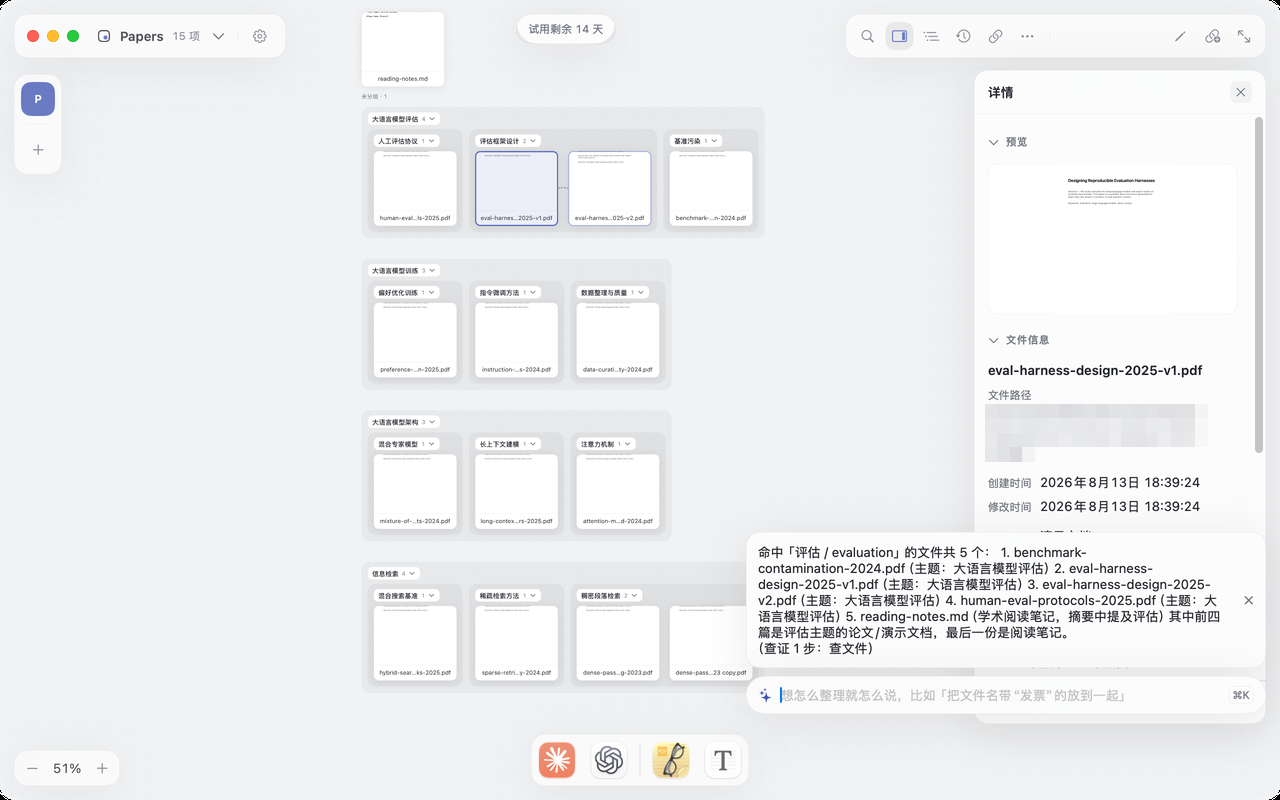Select the hybrid-sear…ks-2025.pdf card

click(x=415, y=643)
